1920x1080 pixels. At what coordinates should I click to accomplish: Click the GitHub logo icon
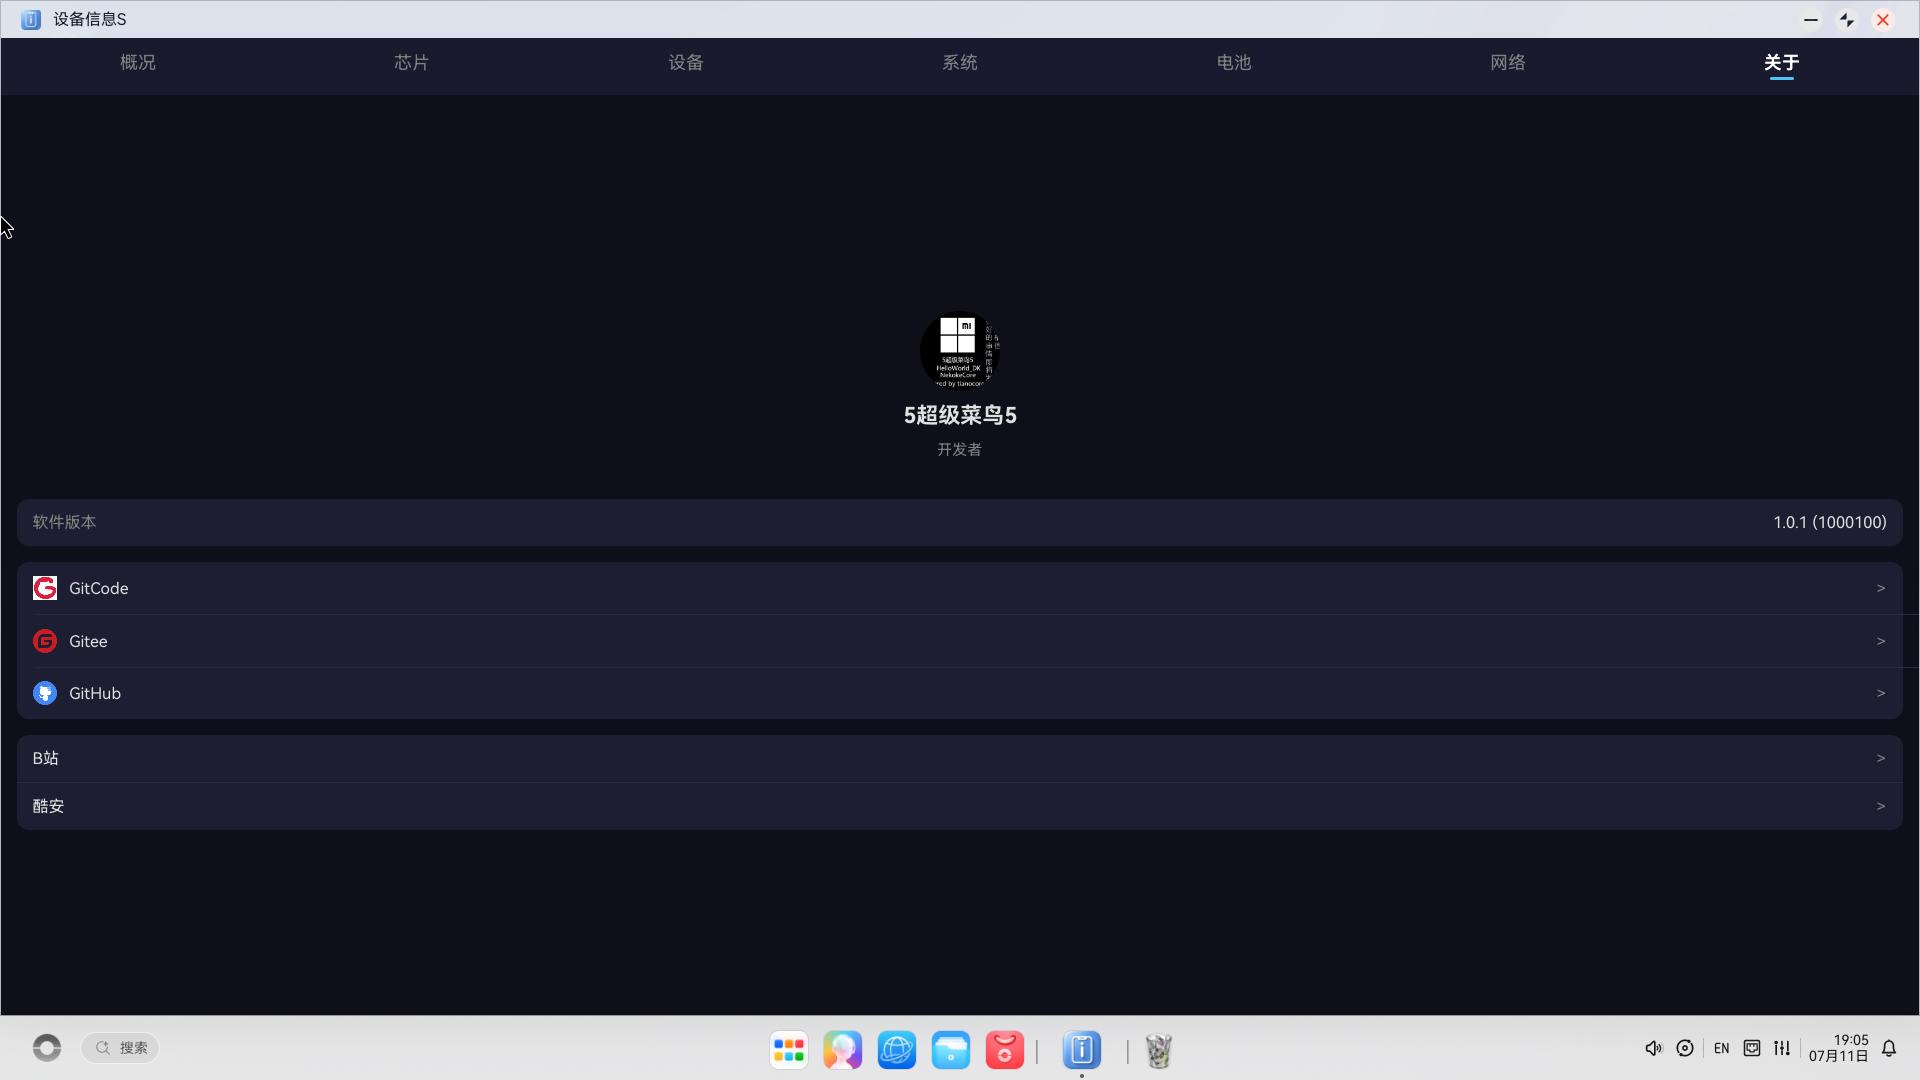tap(45, 693)
